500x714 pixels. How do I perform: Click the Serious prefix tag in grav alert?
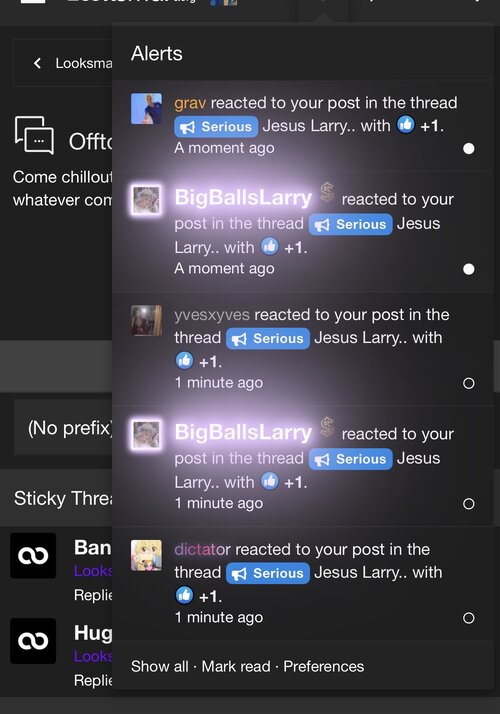coord(216,127)
